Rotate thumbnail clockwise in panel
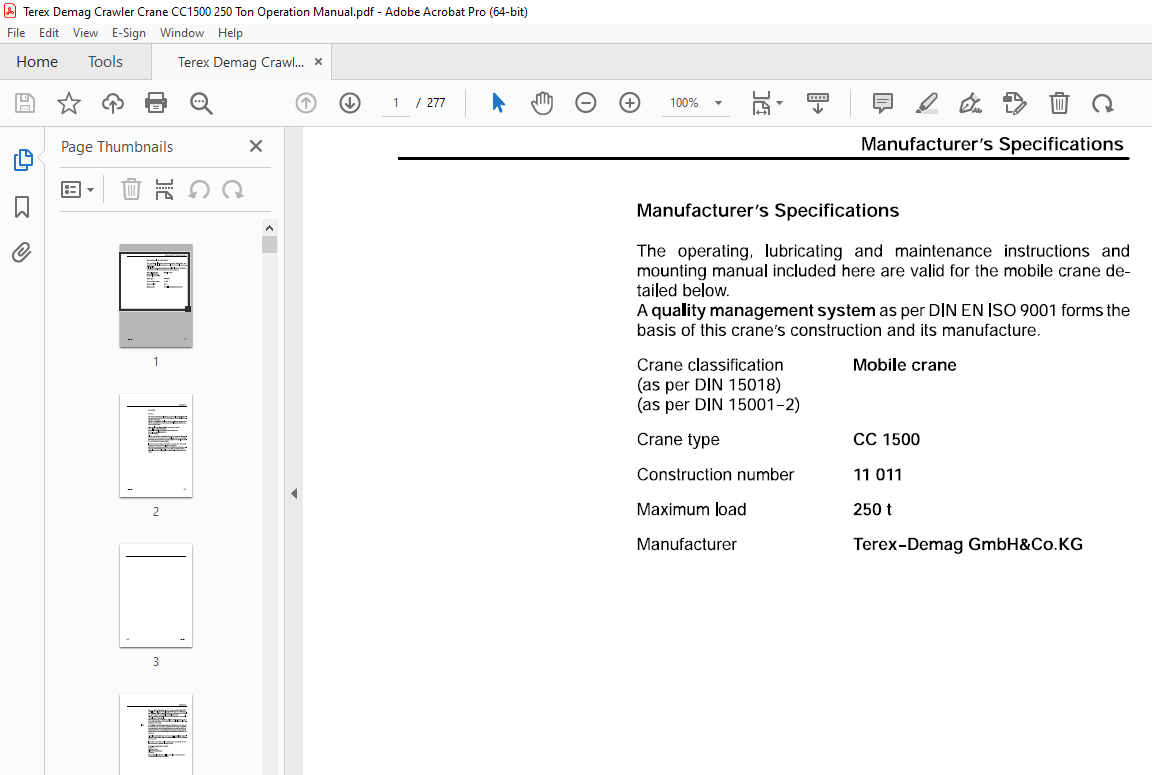The width and height of the screenshot is (1152, 775). pos(233,190)
